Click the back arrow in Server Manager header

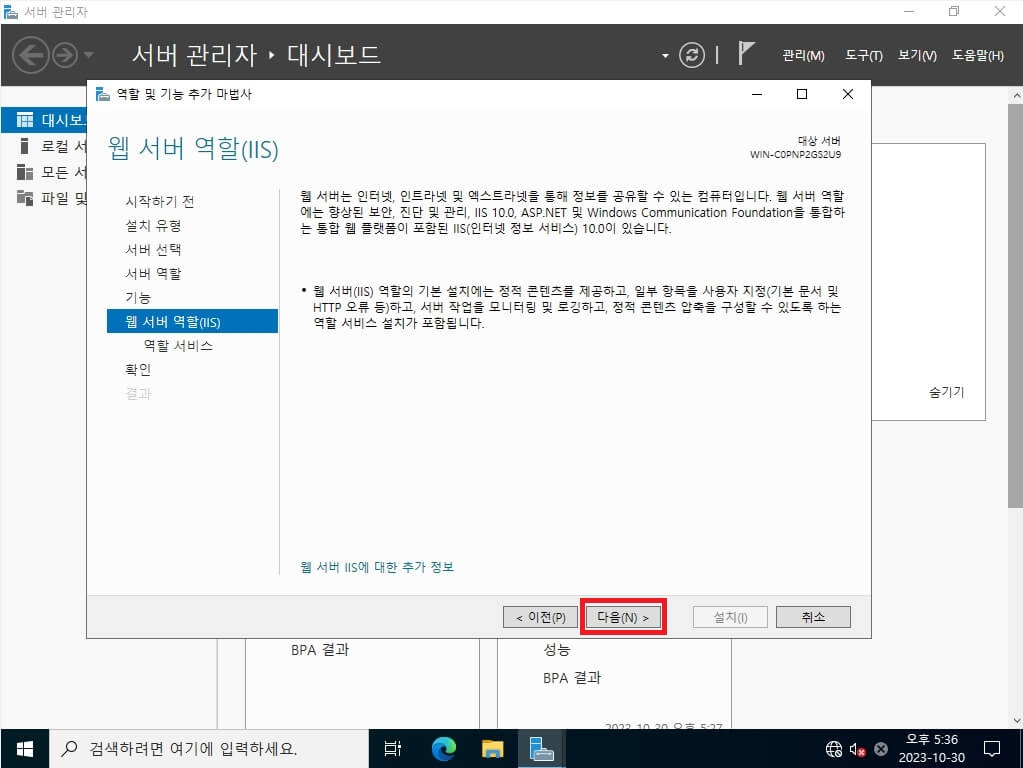31,55
